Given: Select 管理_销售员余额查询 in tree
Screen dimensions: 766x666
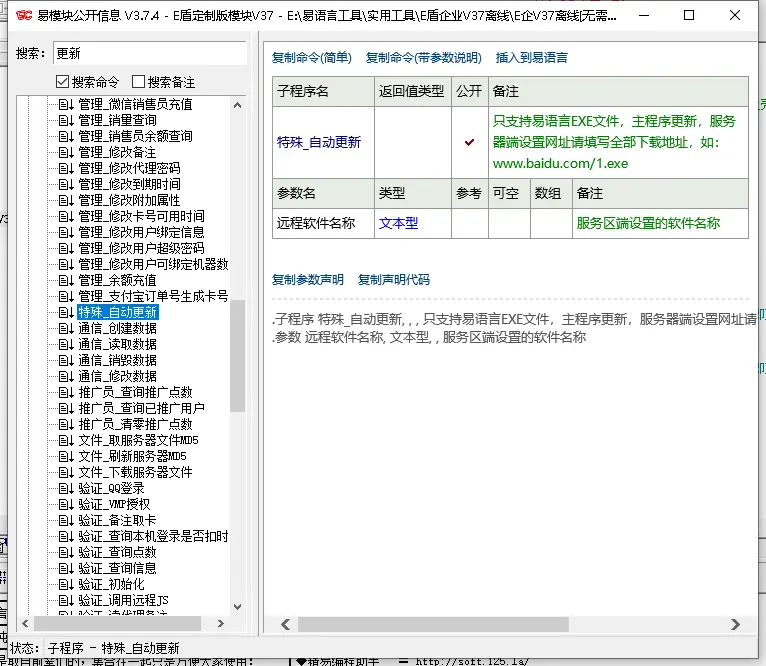Looking at the screenshot, I should point(135,136).
